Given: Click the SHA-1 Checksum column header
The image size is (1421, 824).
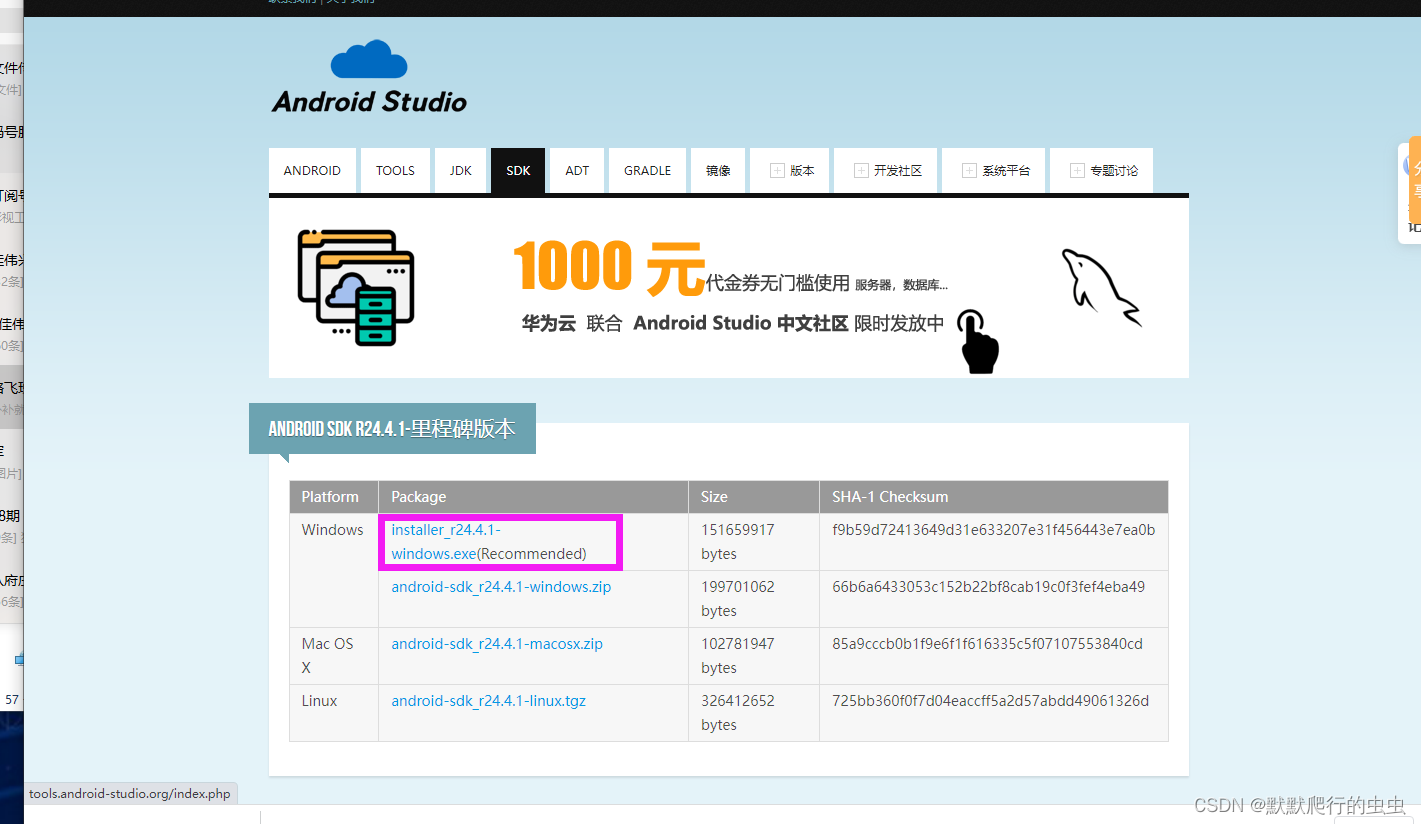Looking at the screenshot, I should click(993, 497).
